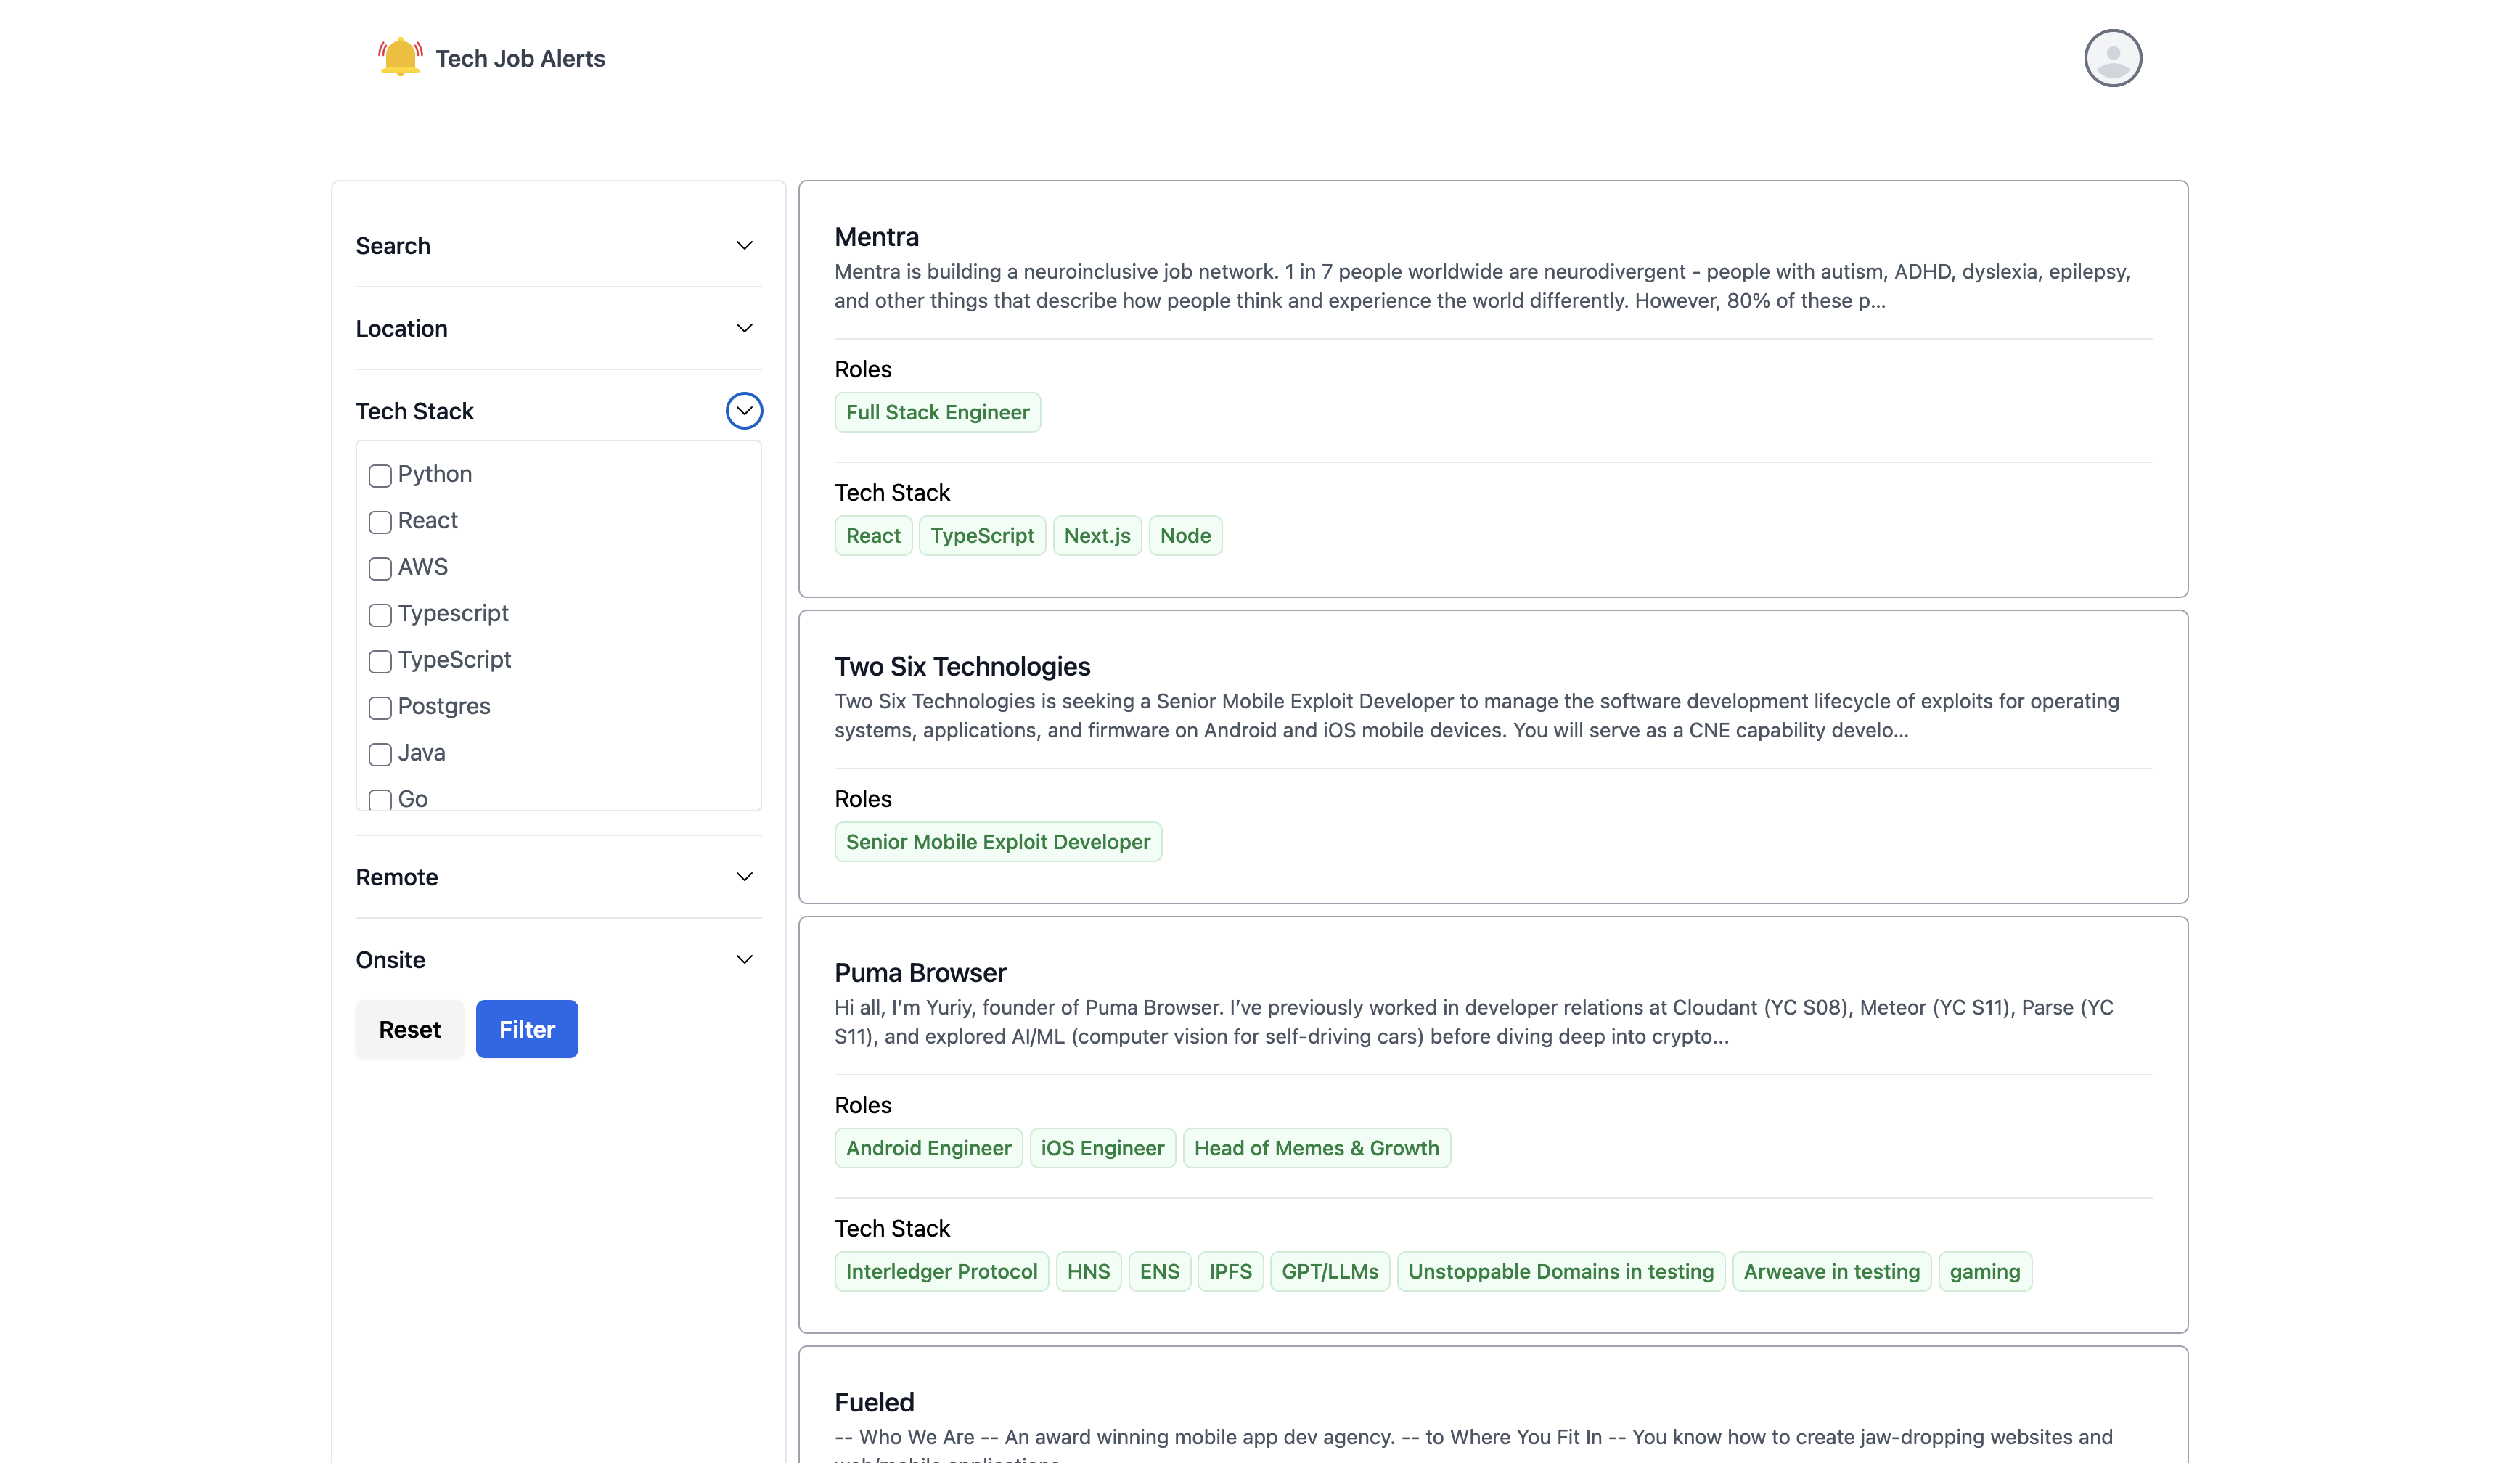Expand the Remote filter section
The height and width of the screenshot is (1463, 2520).
pyautogui.click(x=744, y=877)
